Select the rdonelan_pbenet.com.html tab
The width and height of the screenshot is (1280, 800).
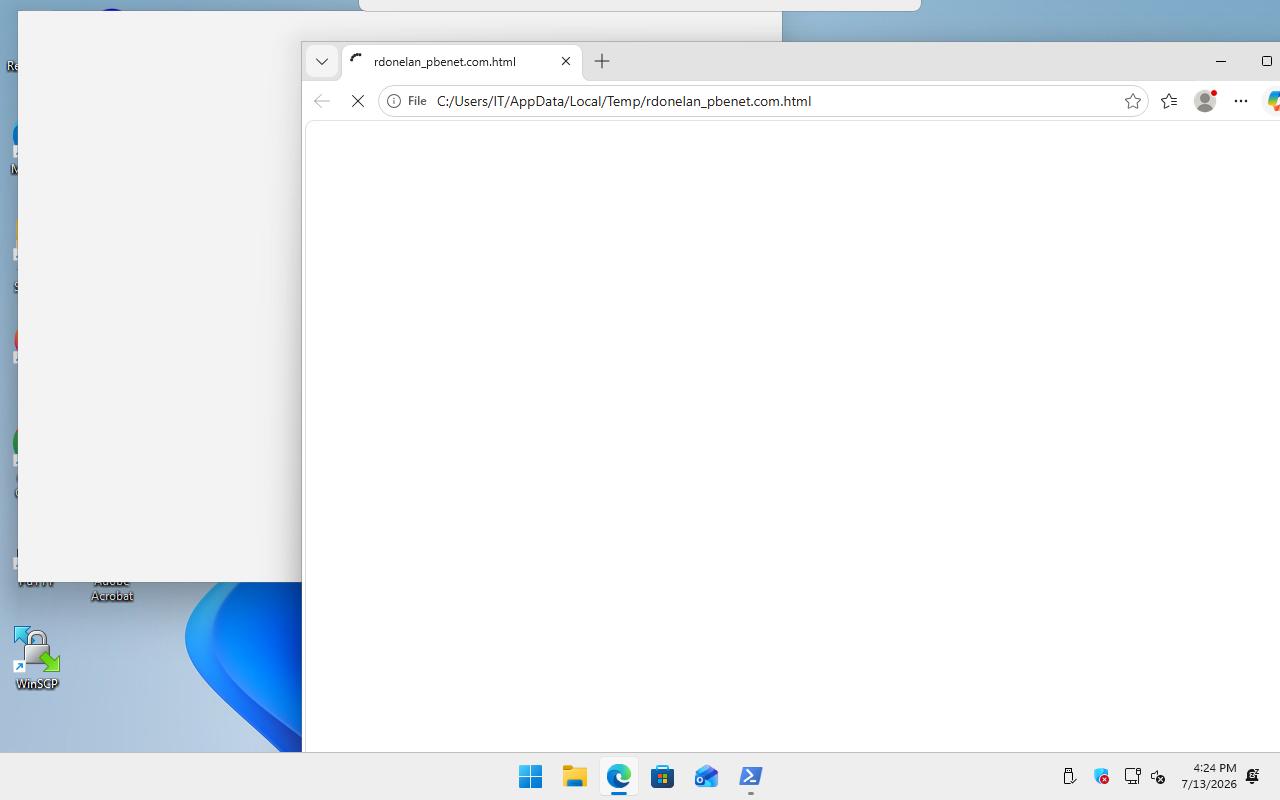462,61
